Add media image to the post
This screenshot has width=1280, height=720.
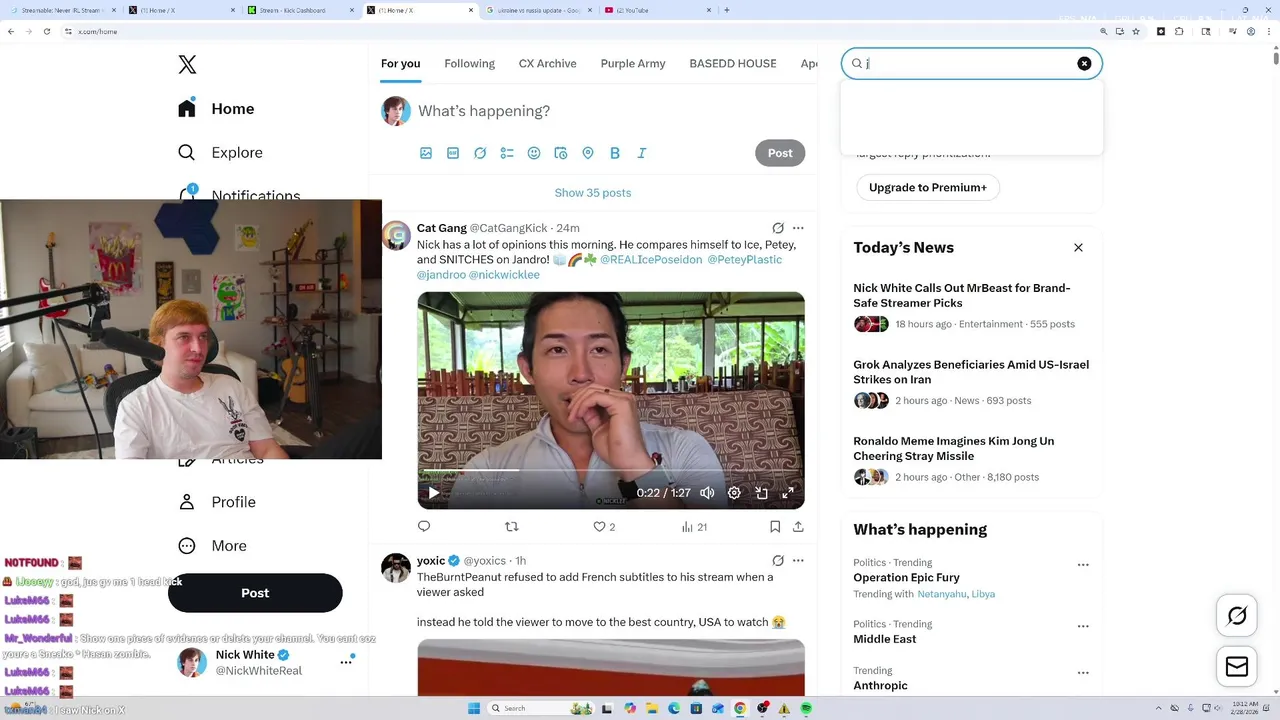pos(426,153)
